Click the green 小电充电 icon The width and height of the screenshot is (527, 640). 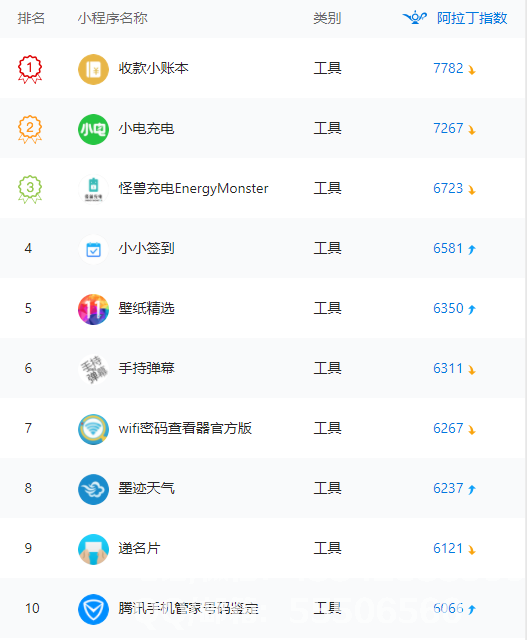click(93, 129)
